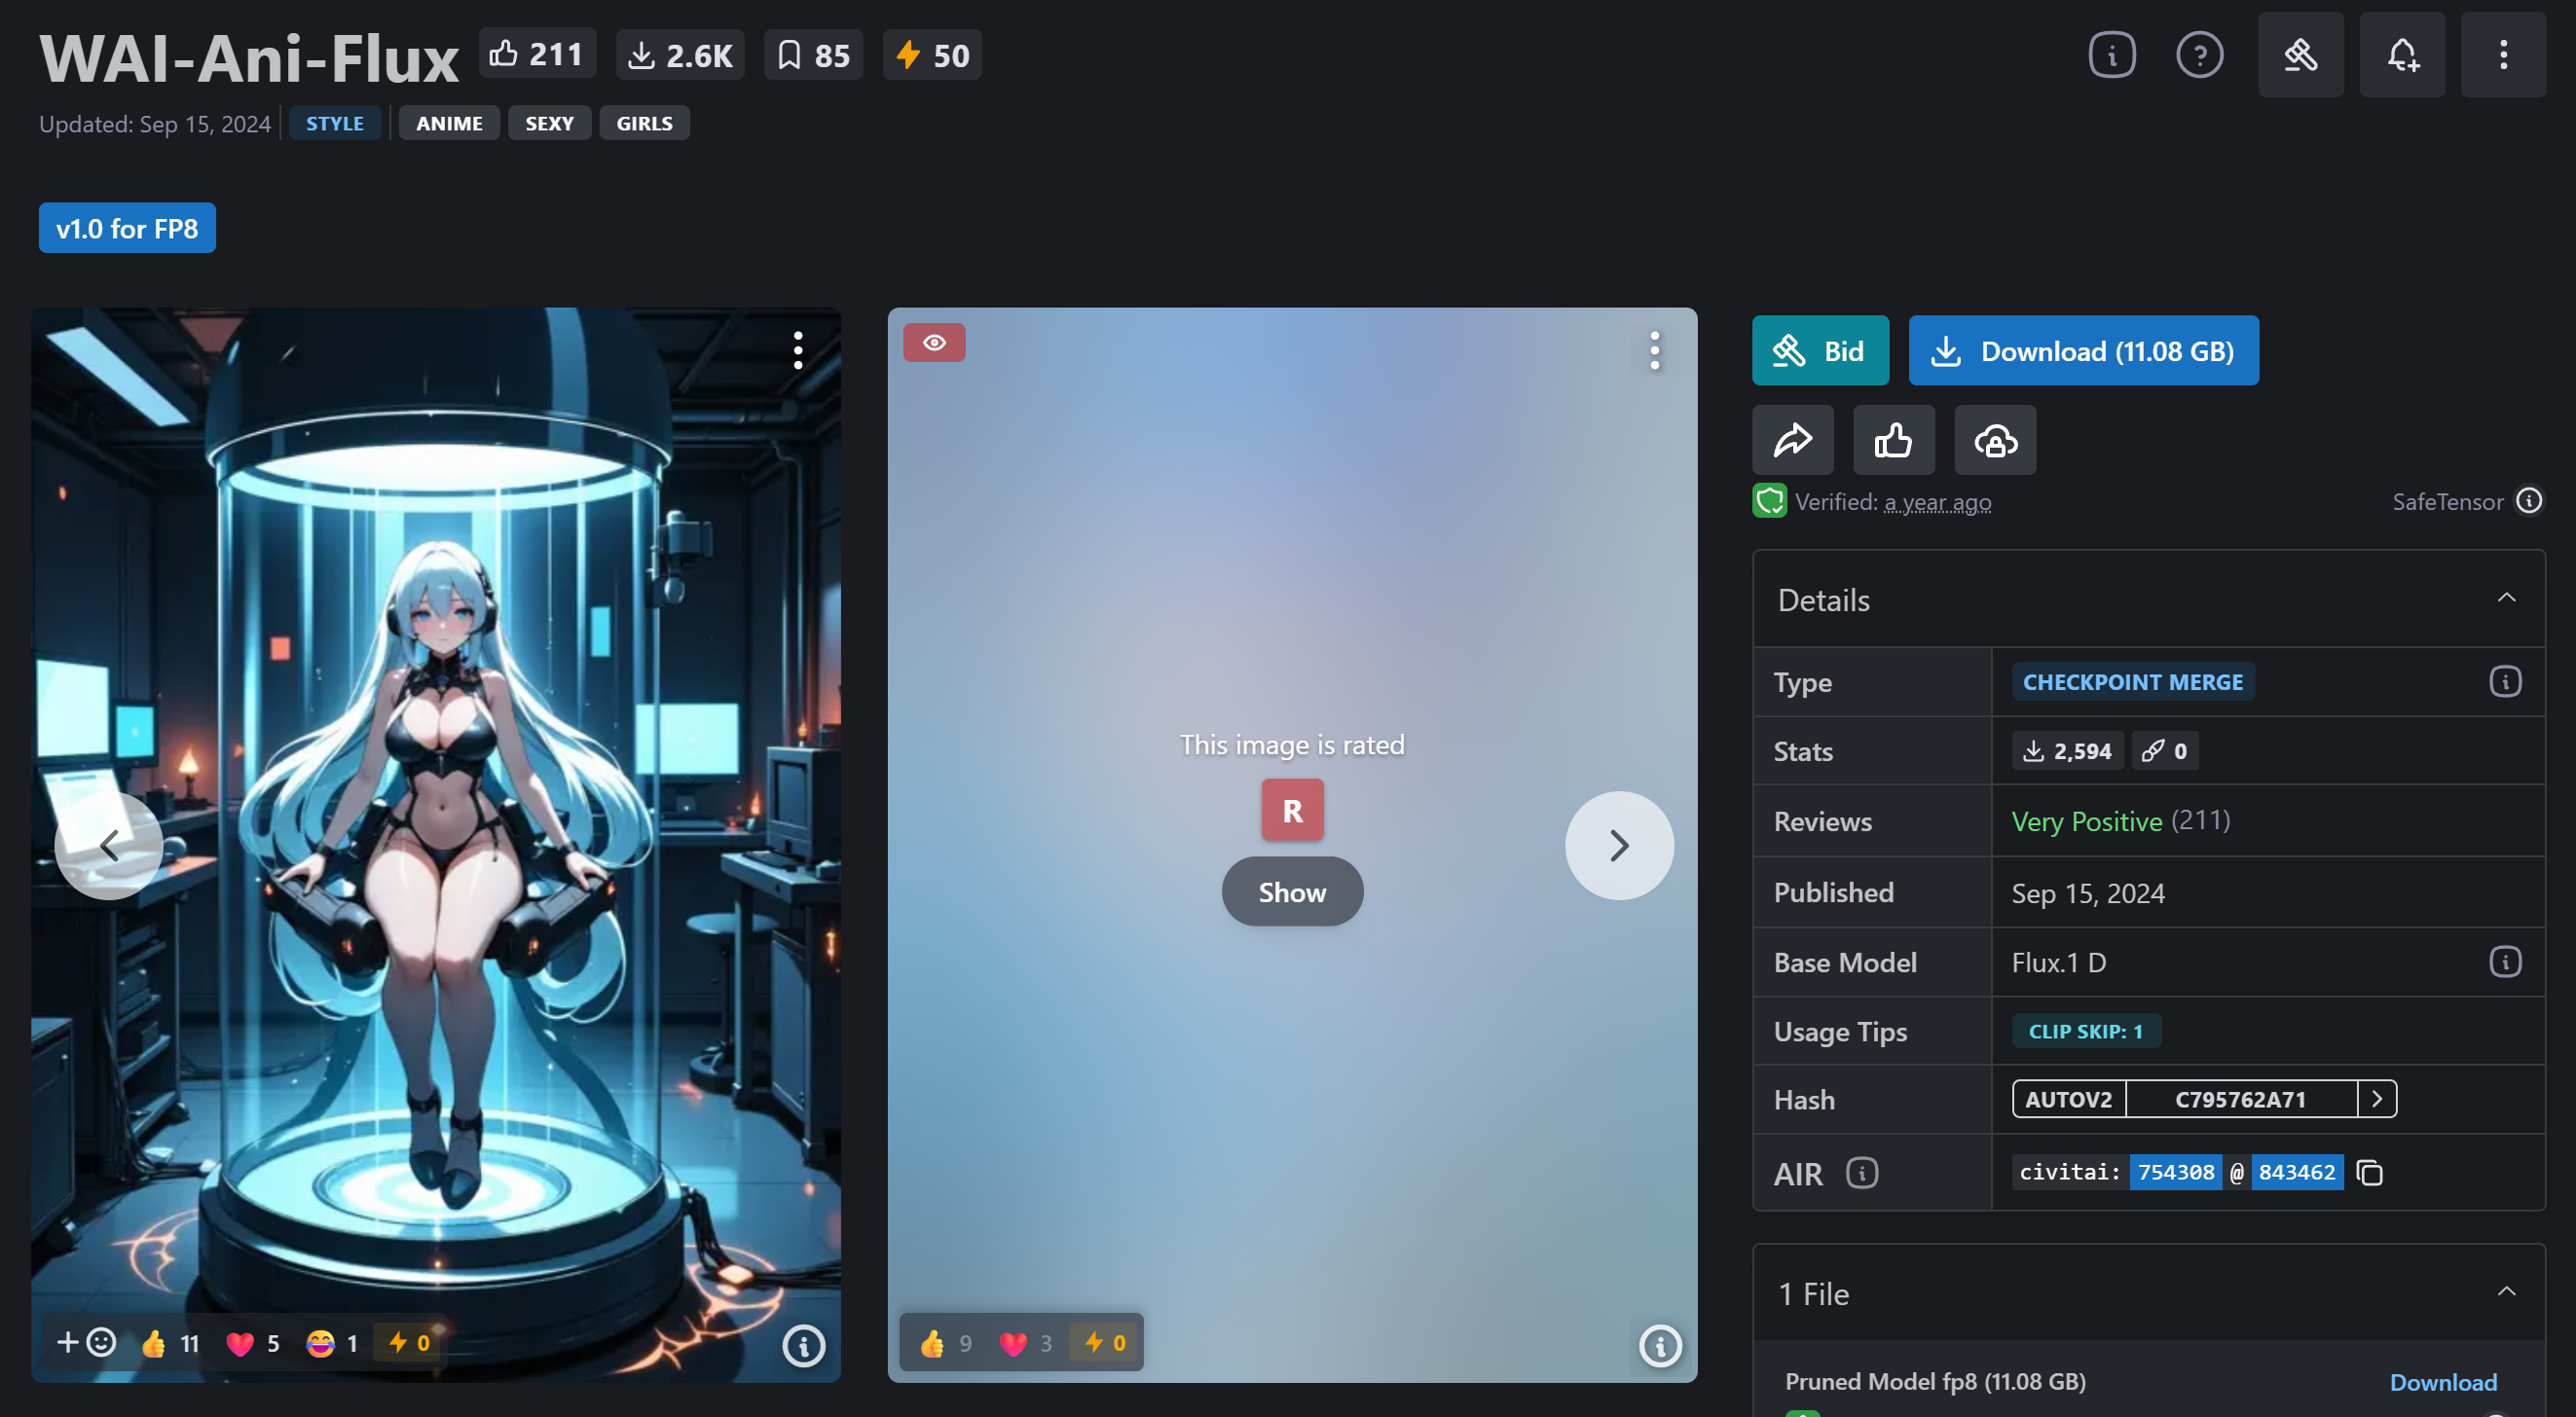Click the cloud lock save icon

coord(1995,440)
